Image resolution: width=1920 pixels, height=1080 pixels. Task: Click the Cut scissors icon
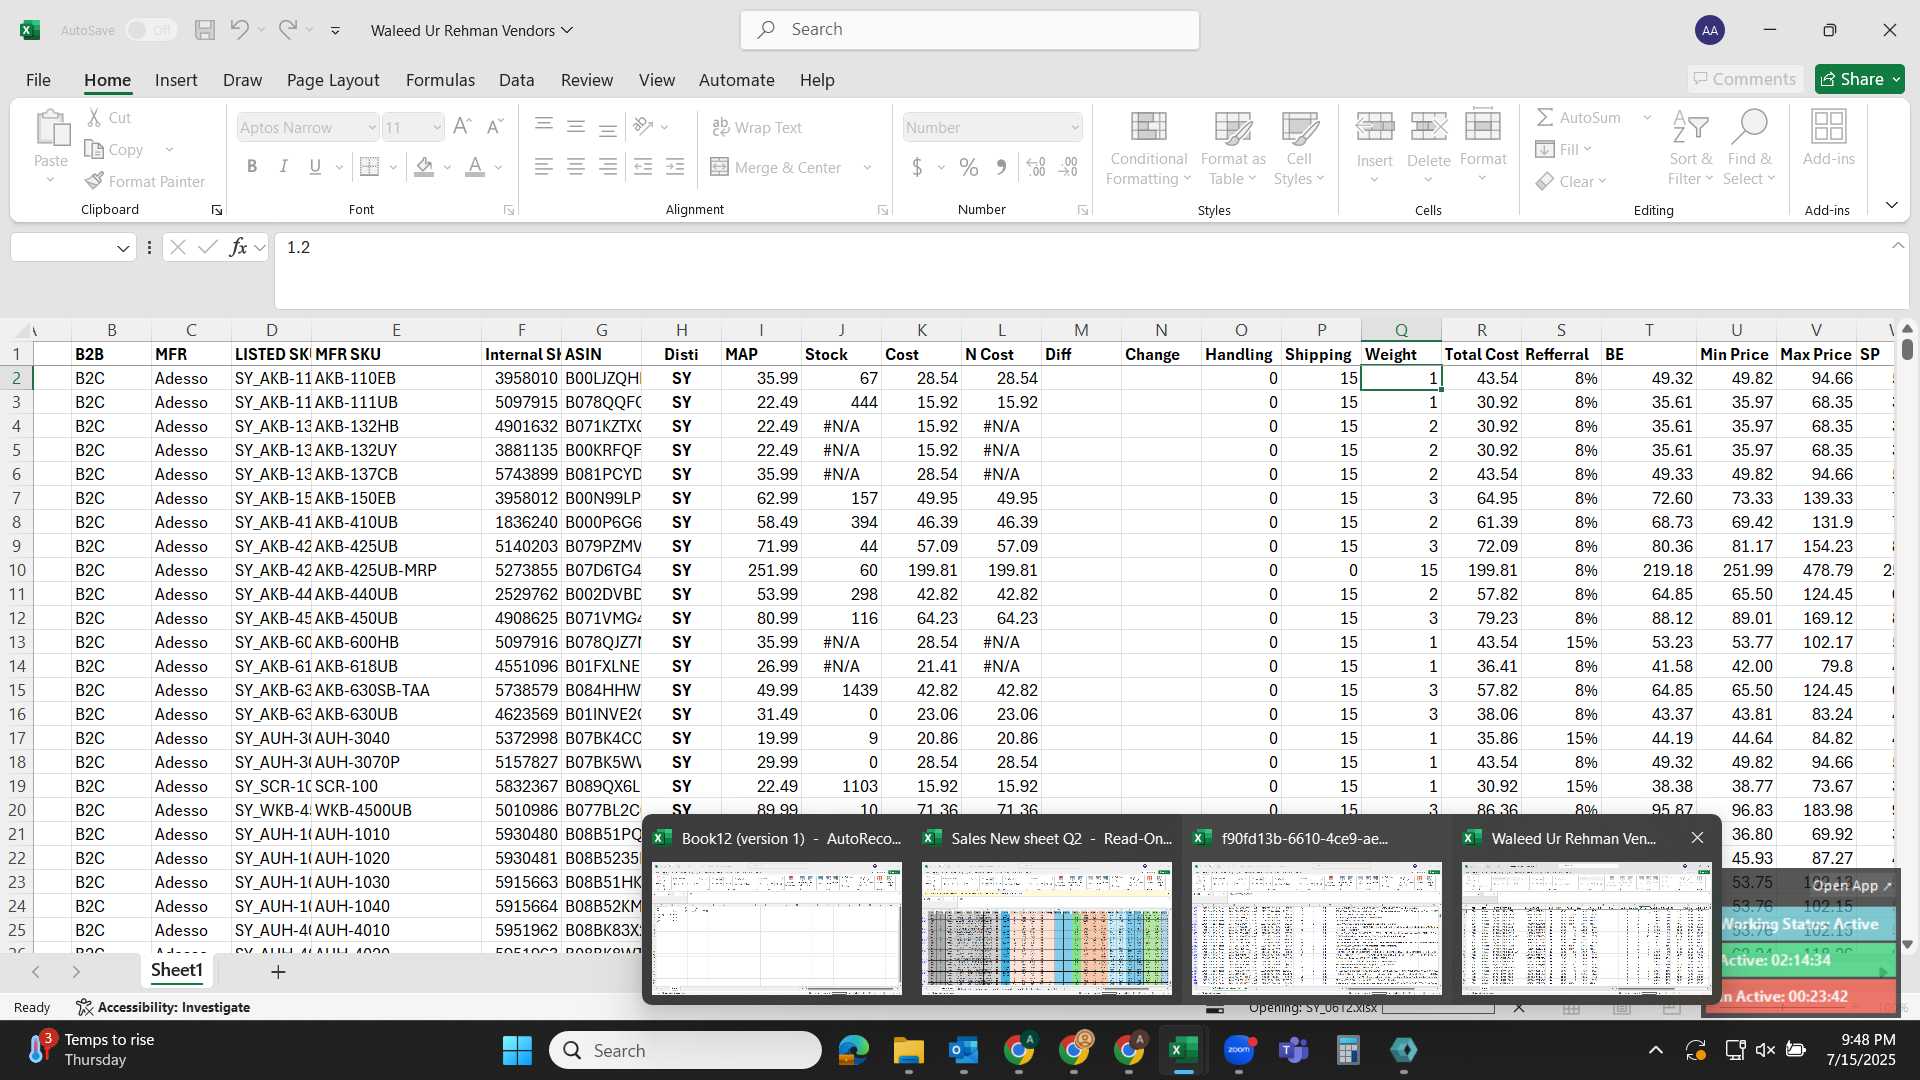point(95,117)
